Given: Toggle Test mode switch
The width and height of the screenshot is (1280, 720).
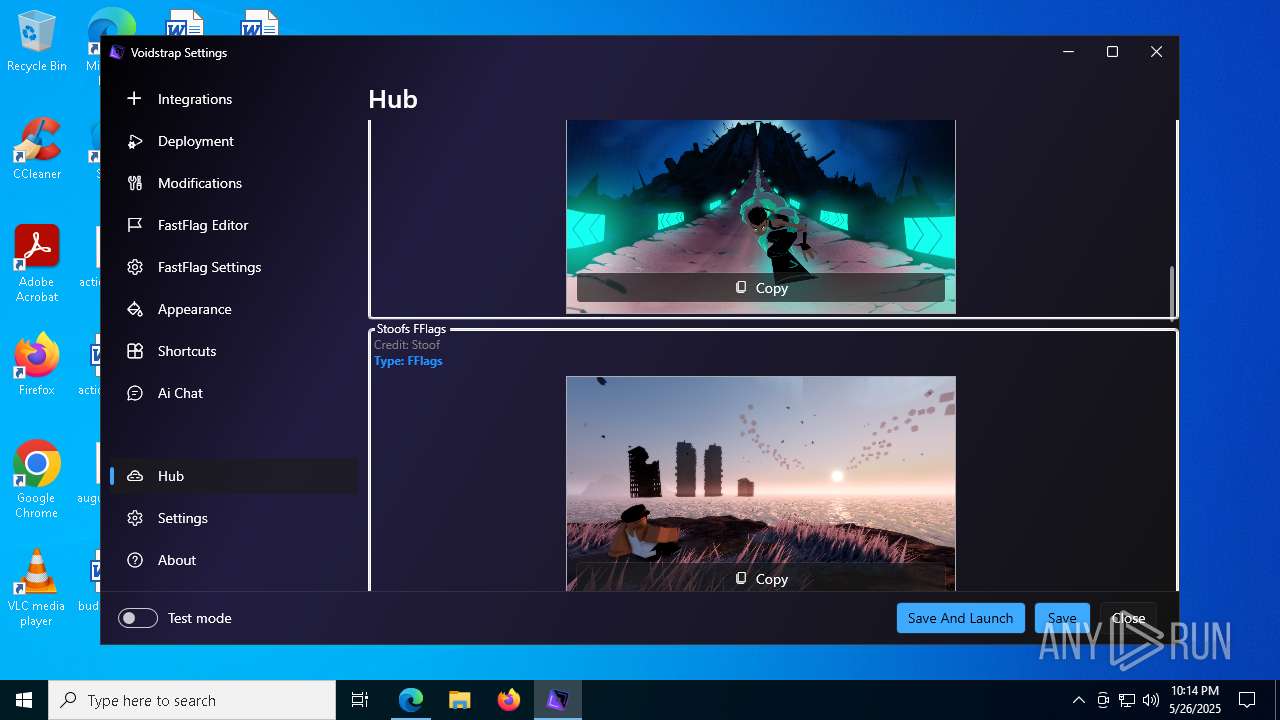Looking at the screenshot, I should pos(138,618).
